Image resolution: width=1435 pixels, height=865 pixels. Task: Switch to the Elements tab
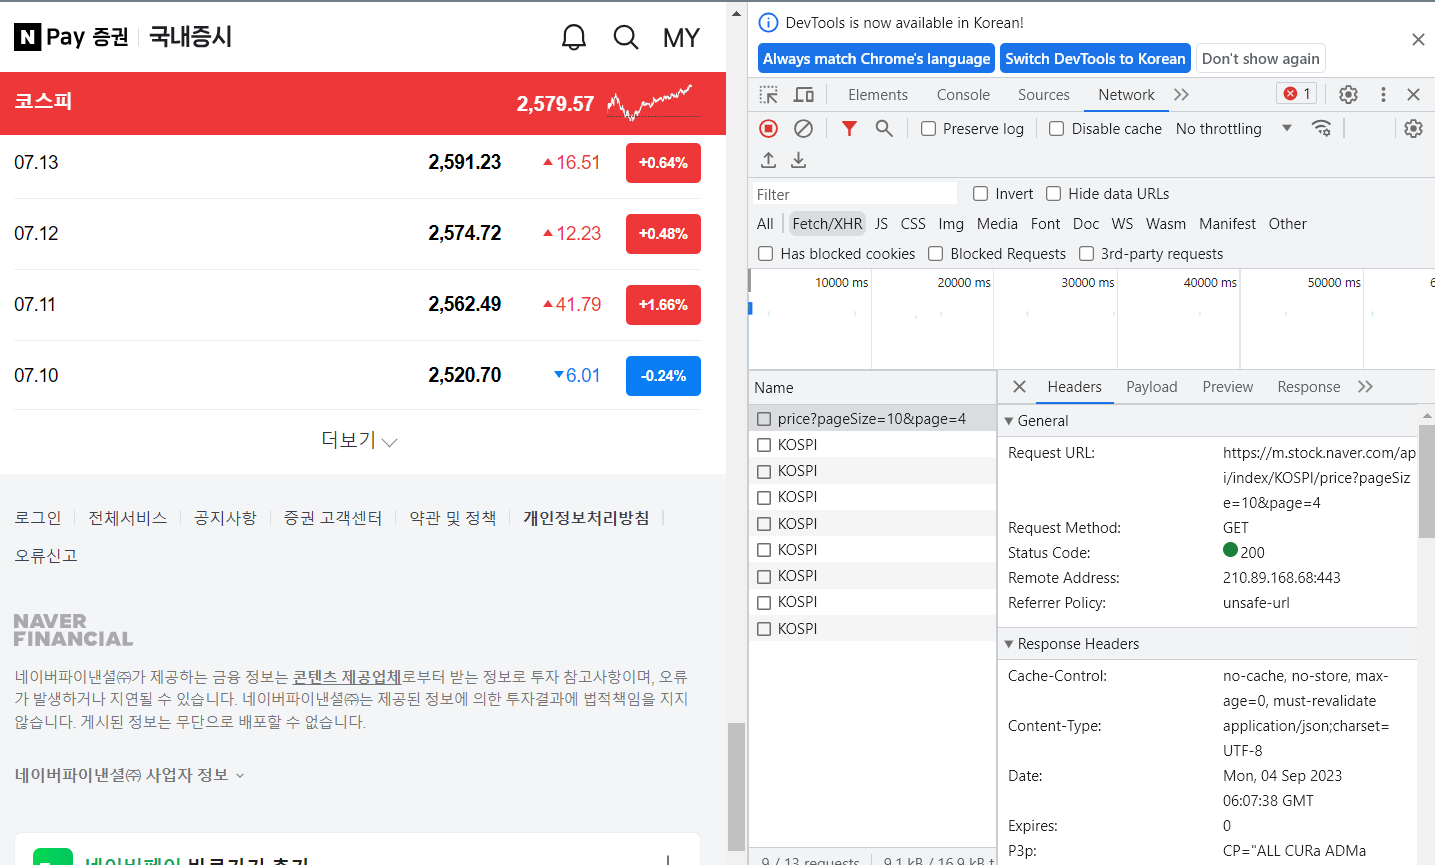tap(878, 95)
